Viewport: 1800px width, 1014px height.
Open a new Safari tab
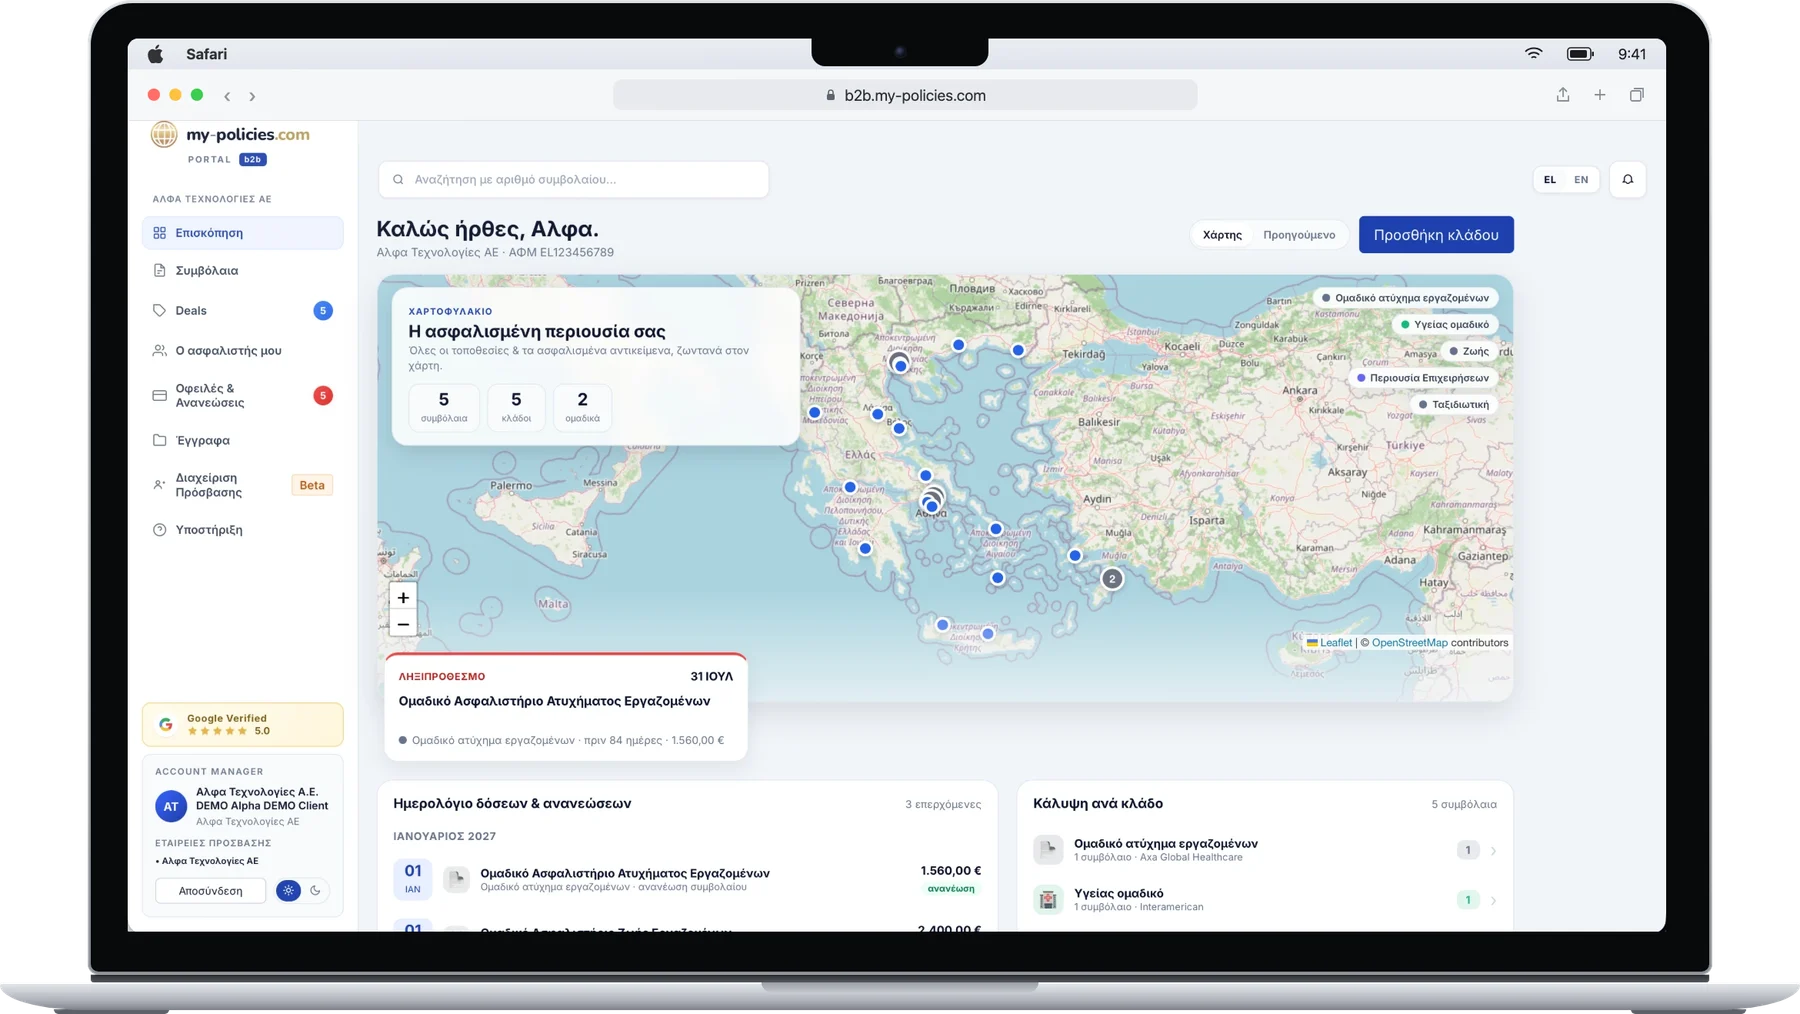[1600, 95]
